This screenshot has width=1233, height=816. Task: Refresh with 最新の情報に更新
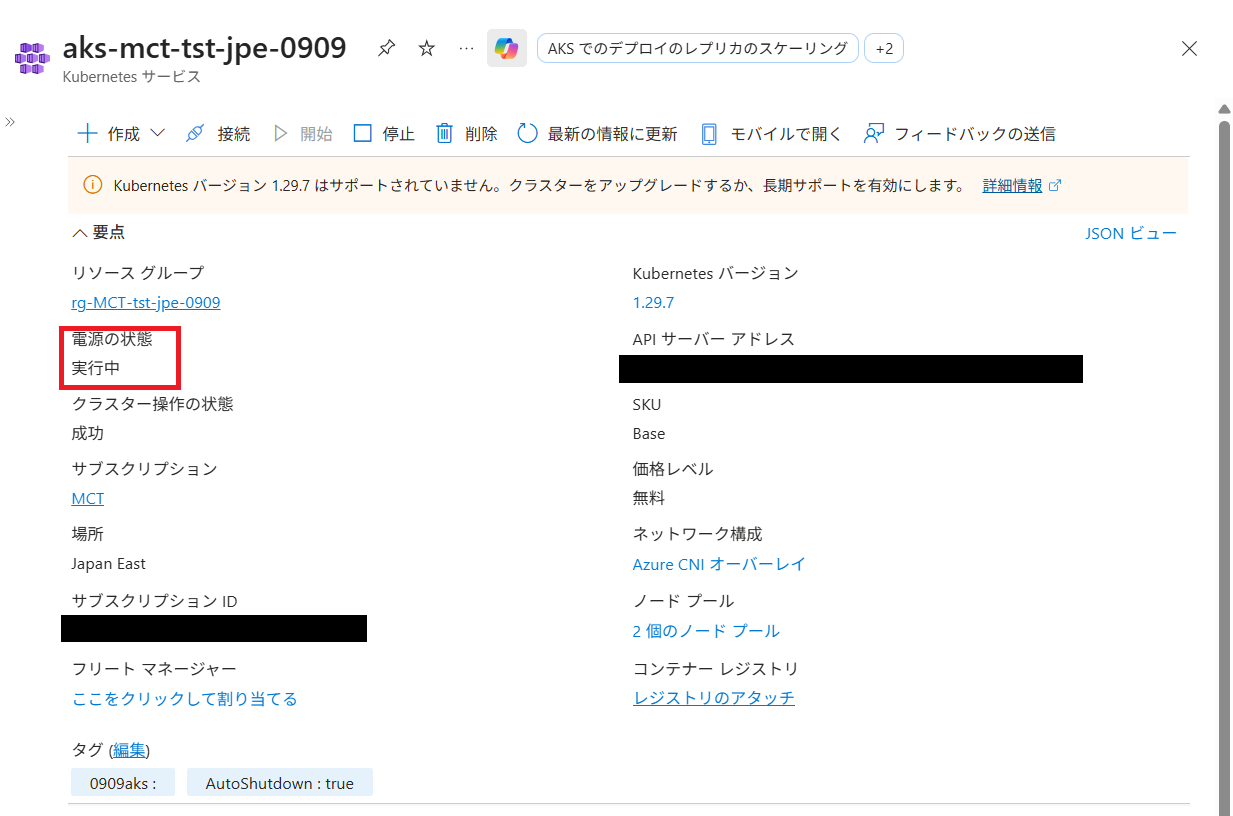[597, 134]
